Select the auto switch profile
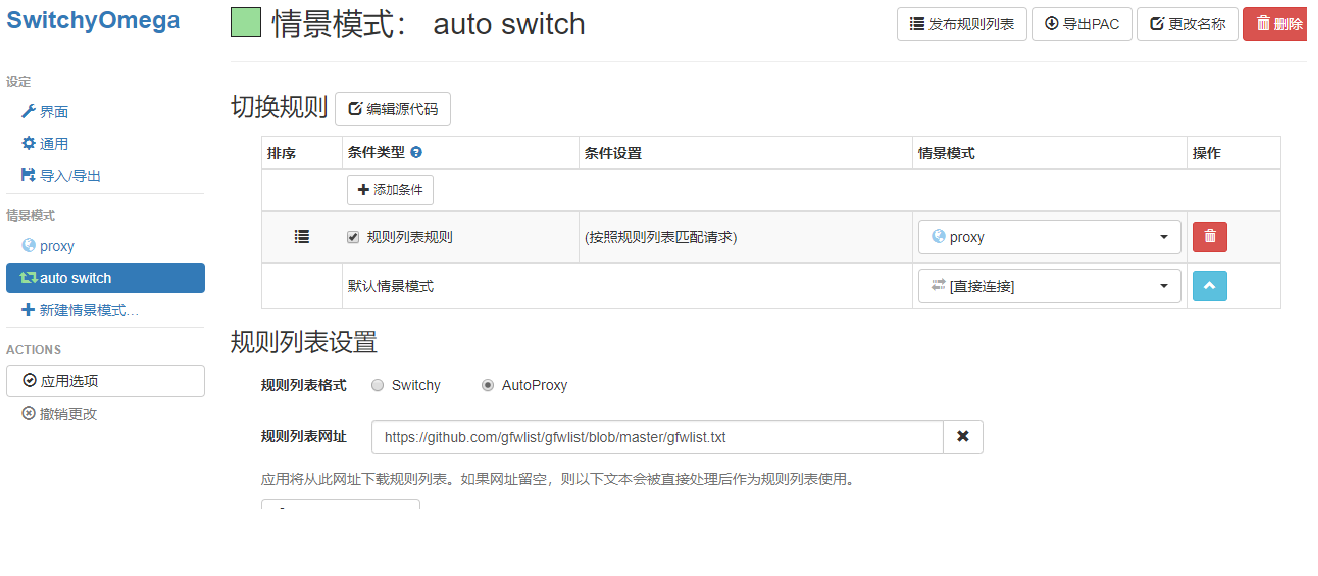Viewport: 1318px width, 576px height. pyautogui.click(x=105, y=278)
